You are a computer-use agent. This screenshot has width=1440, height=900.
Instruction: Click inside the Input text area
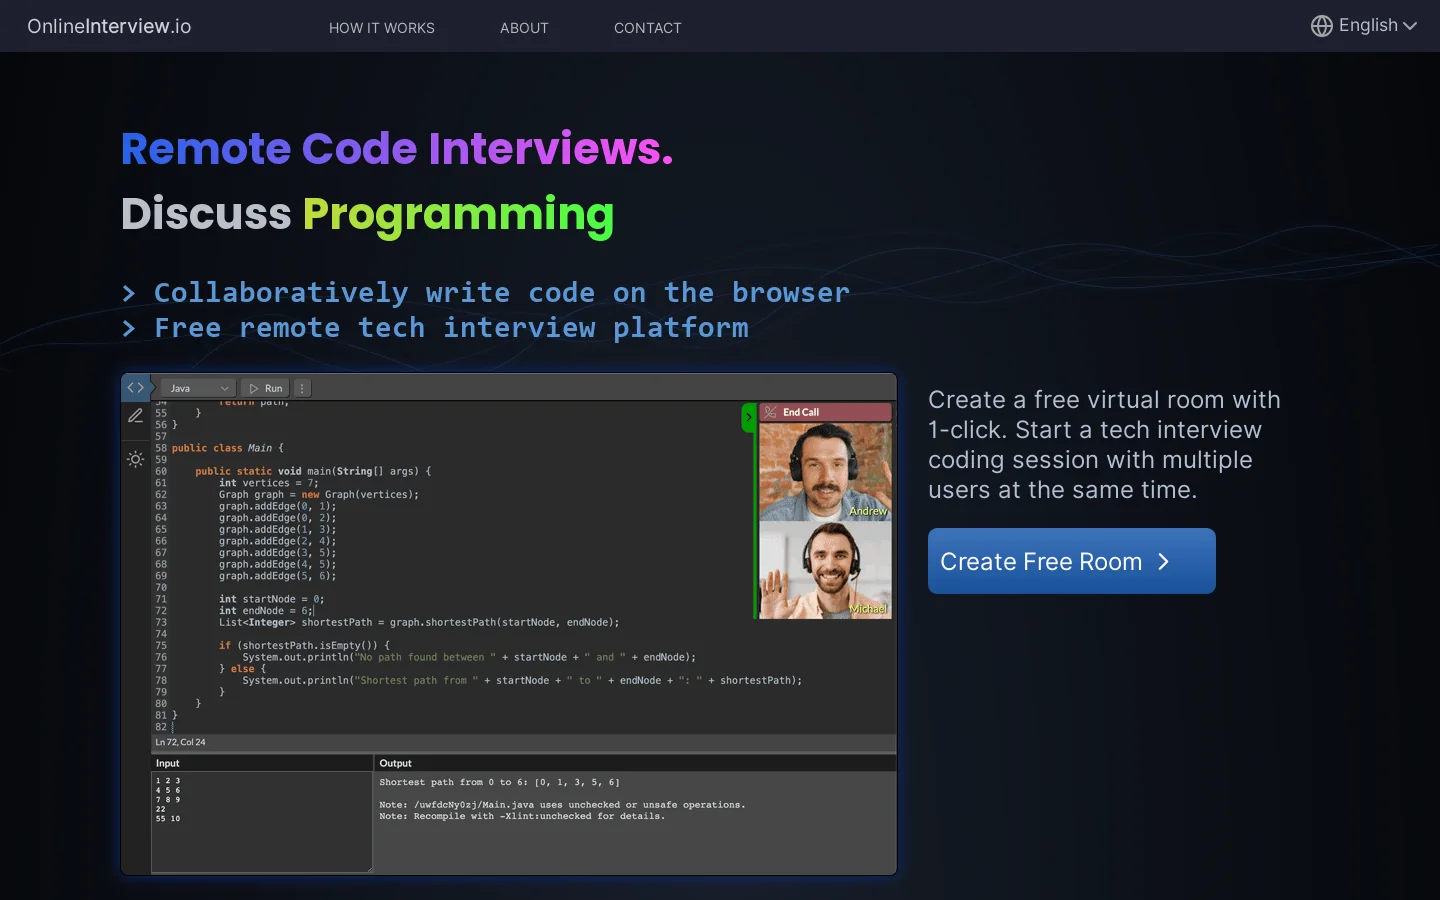[262, 822]
